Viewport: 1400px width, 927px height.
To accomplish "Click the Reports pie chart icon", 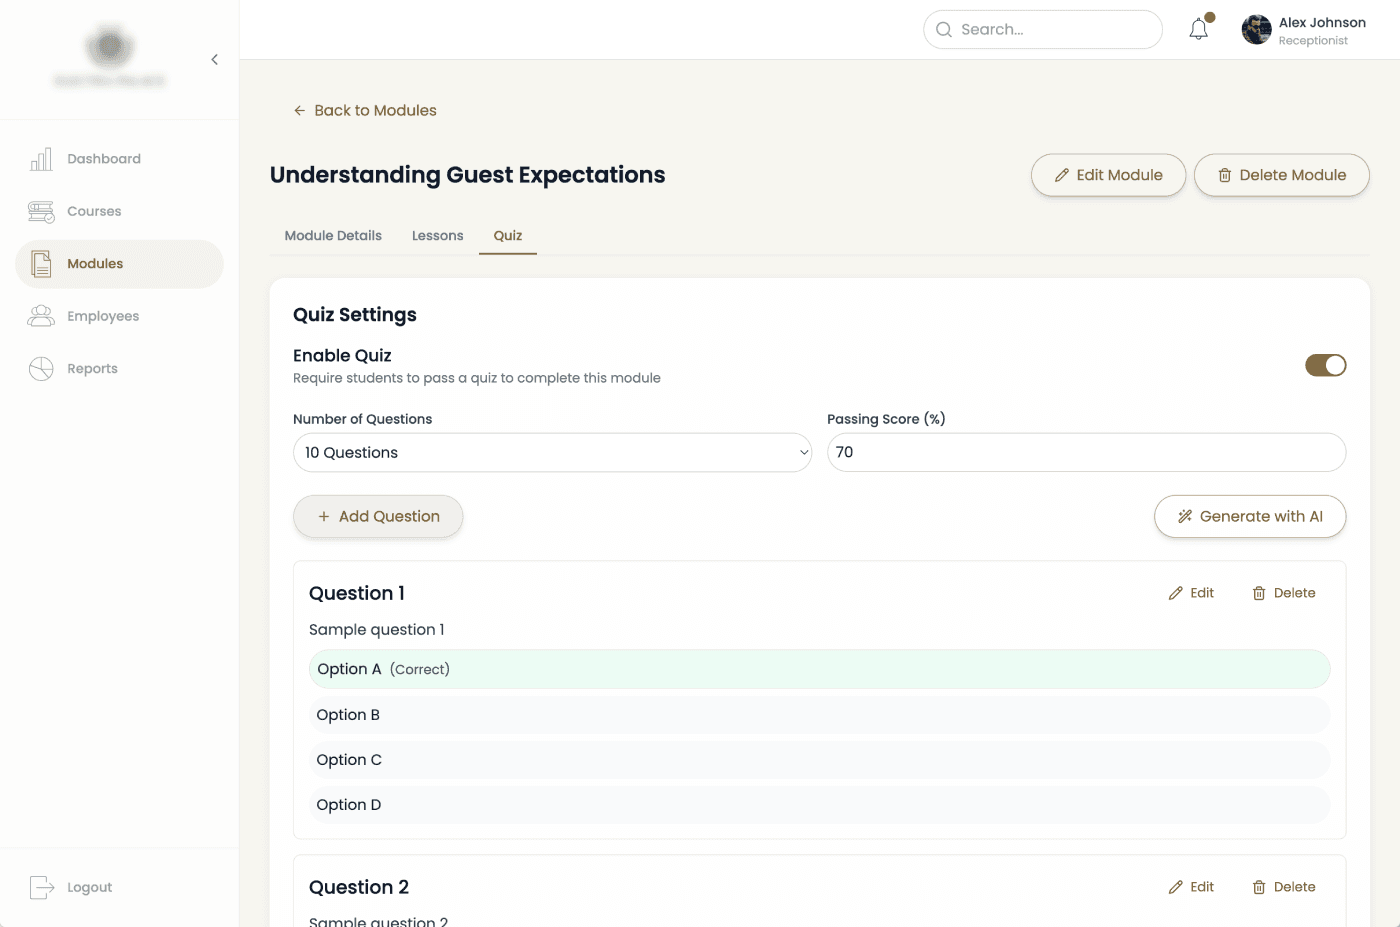I will tap(41, 369).
